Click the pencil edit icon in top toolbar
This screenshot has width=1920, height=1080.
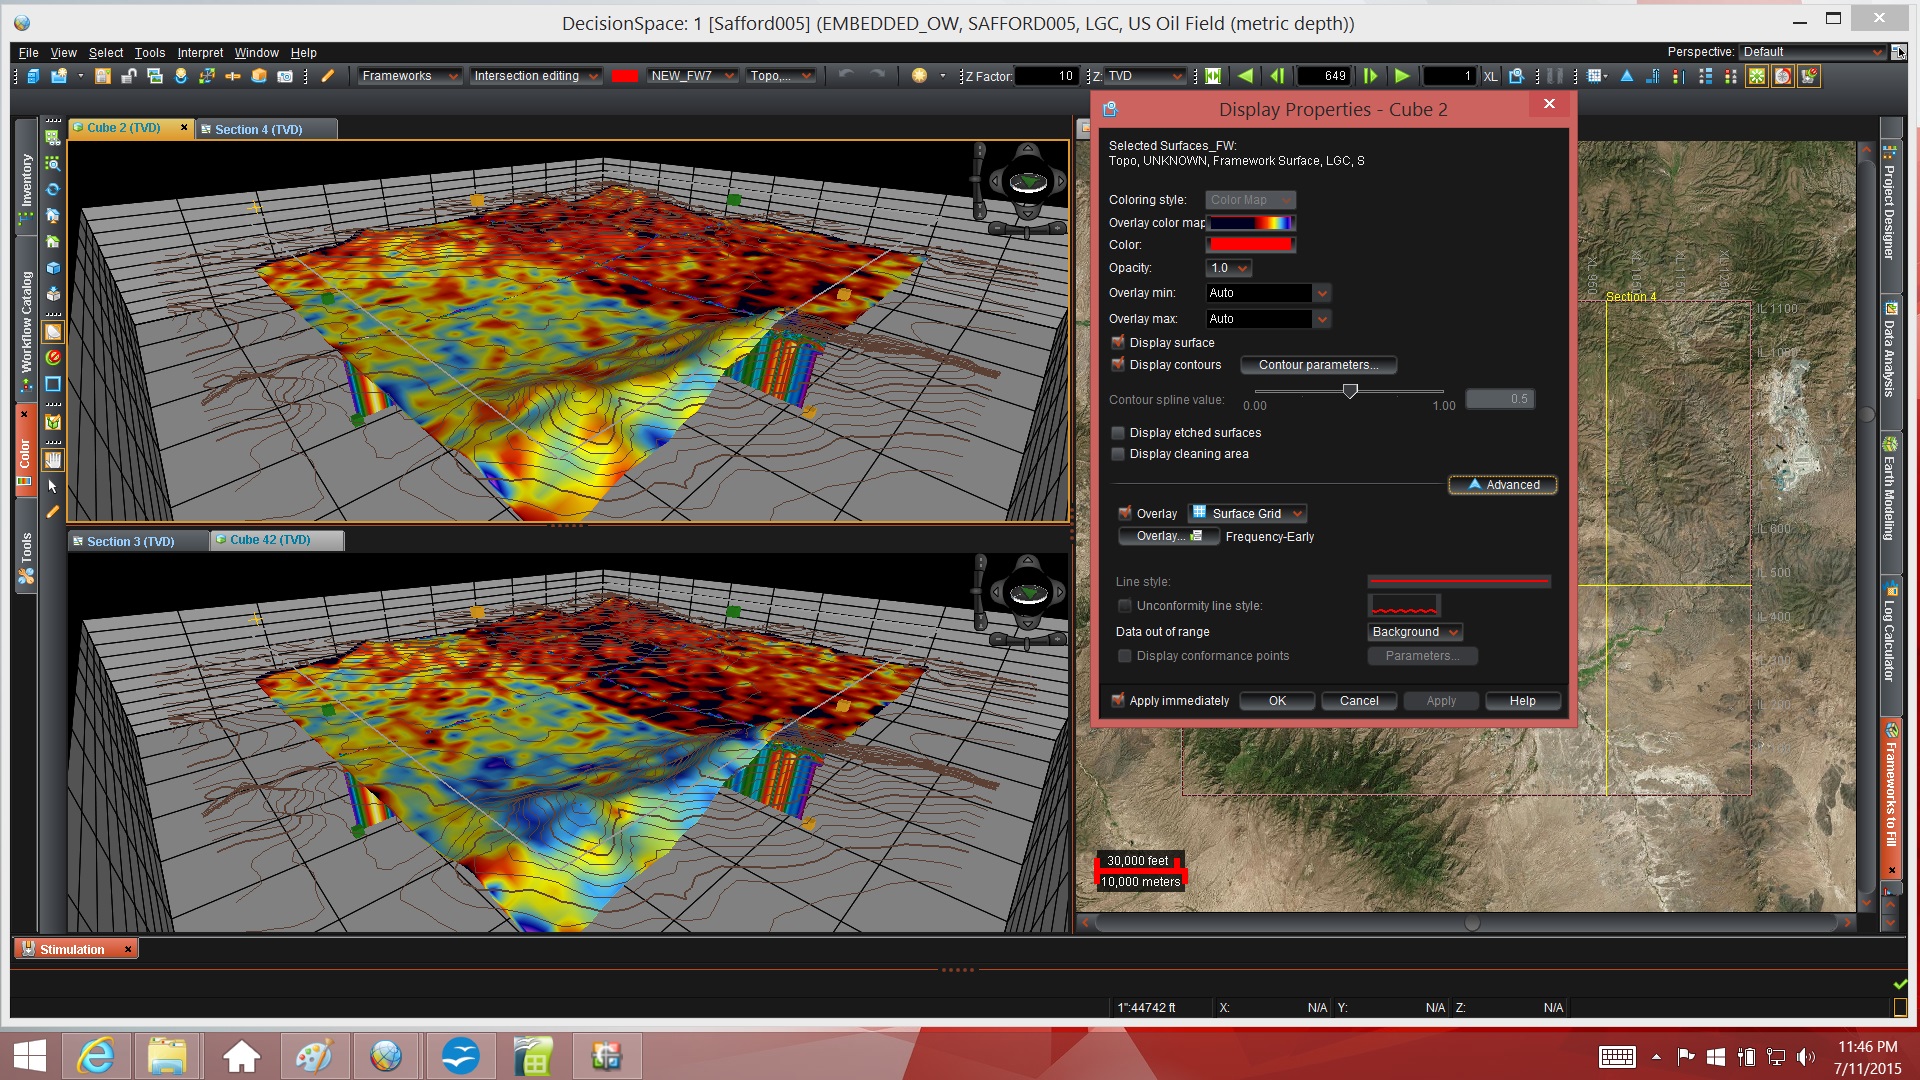[x=328, y=76]
